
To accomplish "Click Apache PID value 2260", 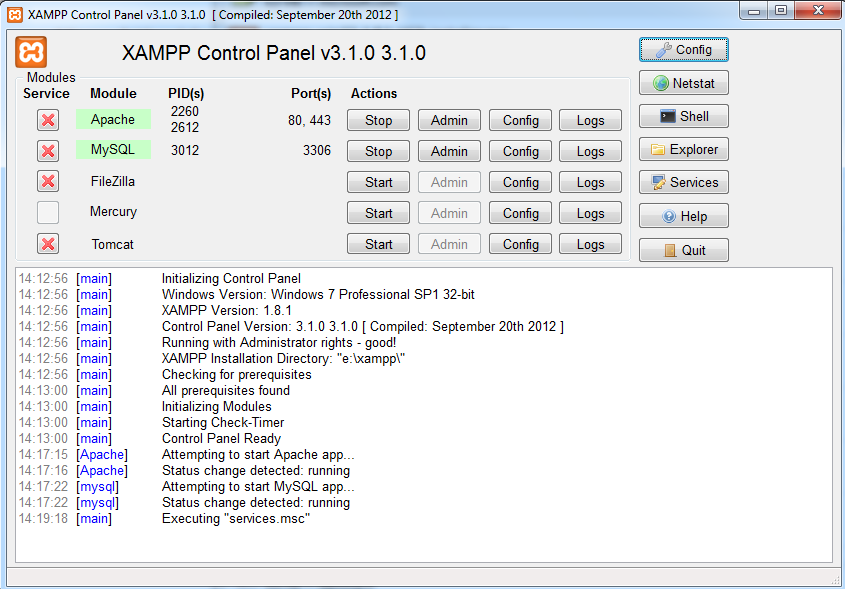I will point(185,112).
